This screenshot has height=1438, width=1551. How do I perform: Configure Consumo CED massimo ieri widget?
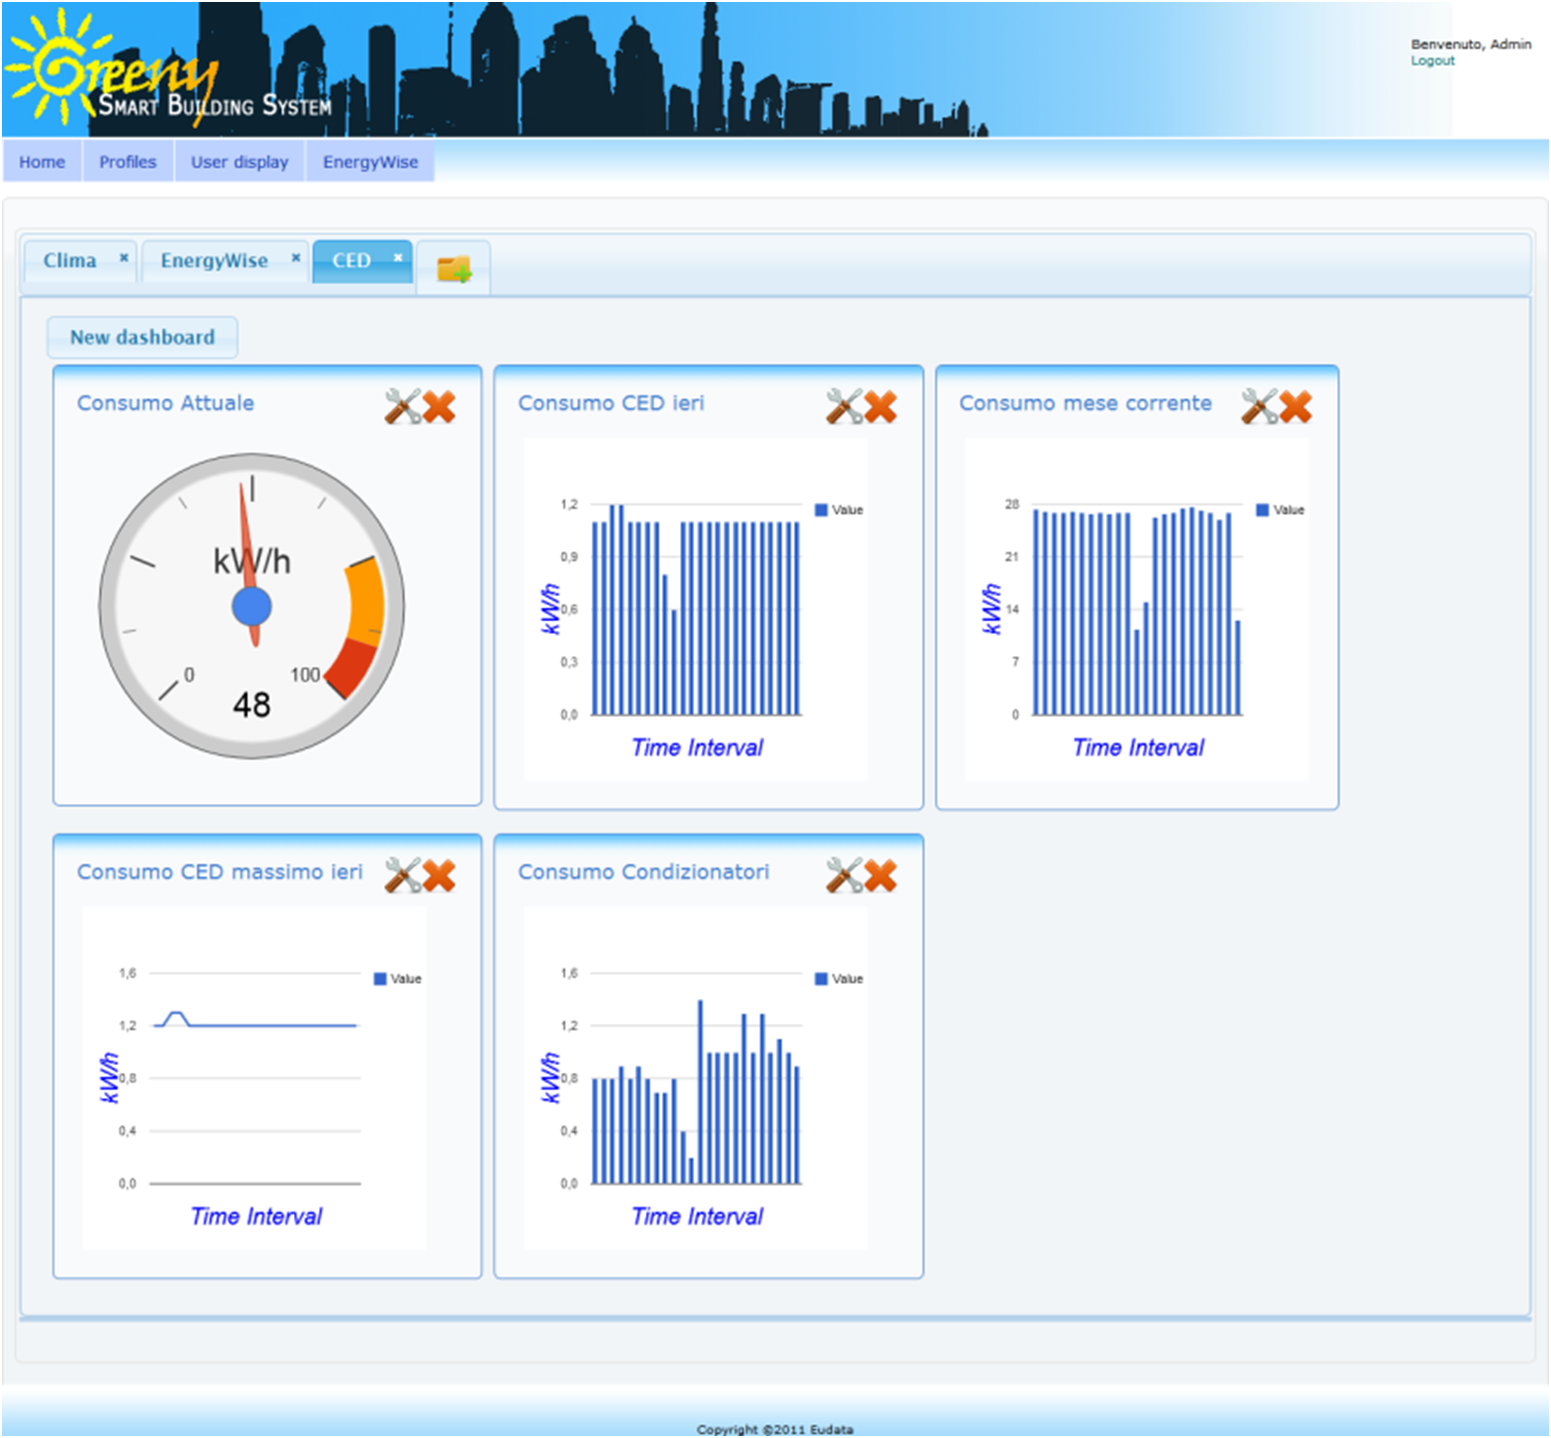[x=402, y=875]
